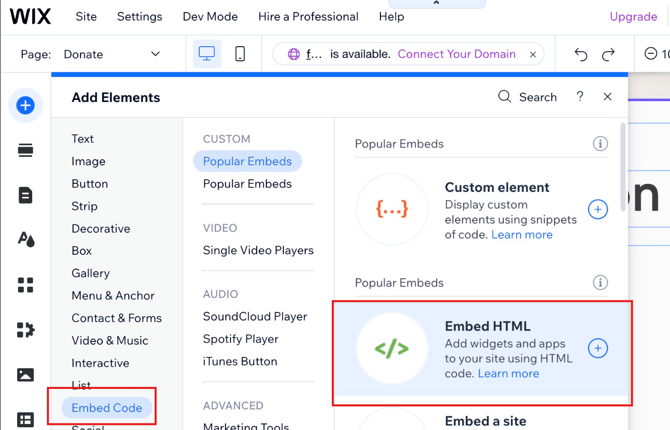Open the Dev Mode menu
This screenshot has width=670, height=430.
tap(210, 17)
